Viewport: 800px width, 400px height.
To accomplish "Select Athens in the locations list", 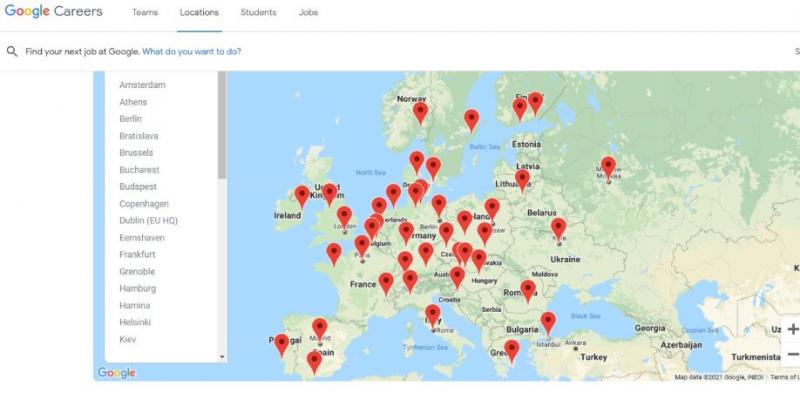I will point(133,102).
